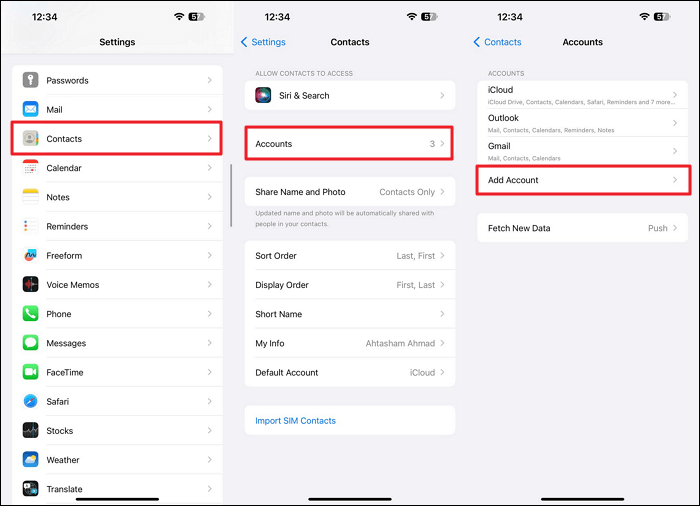Open Accounts row chevron showing 3

coord(442,143)
